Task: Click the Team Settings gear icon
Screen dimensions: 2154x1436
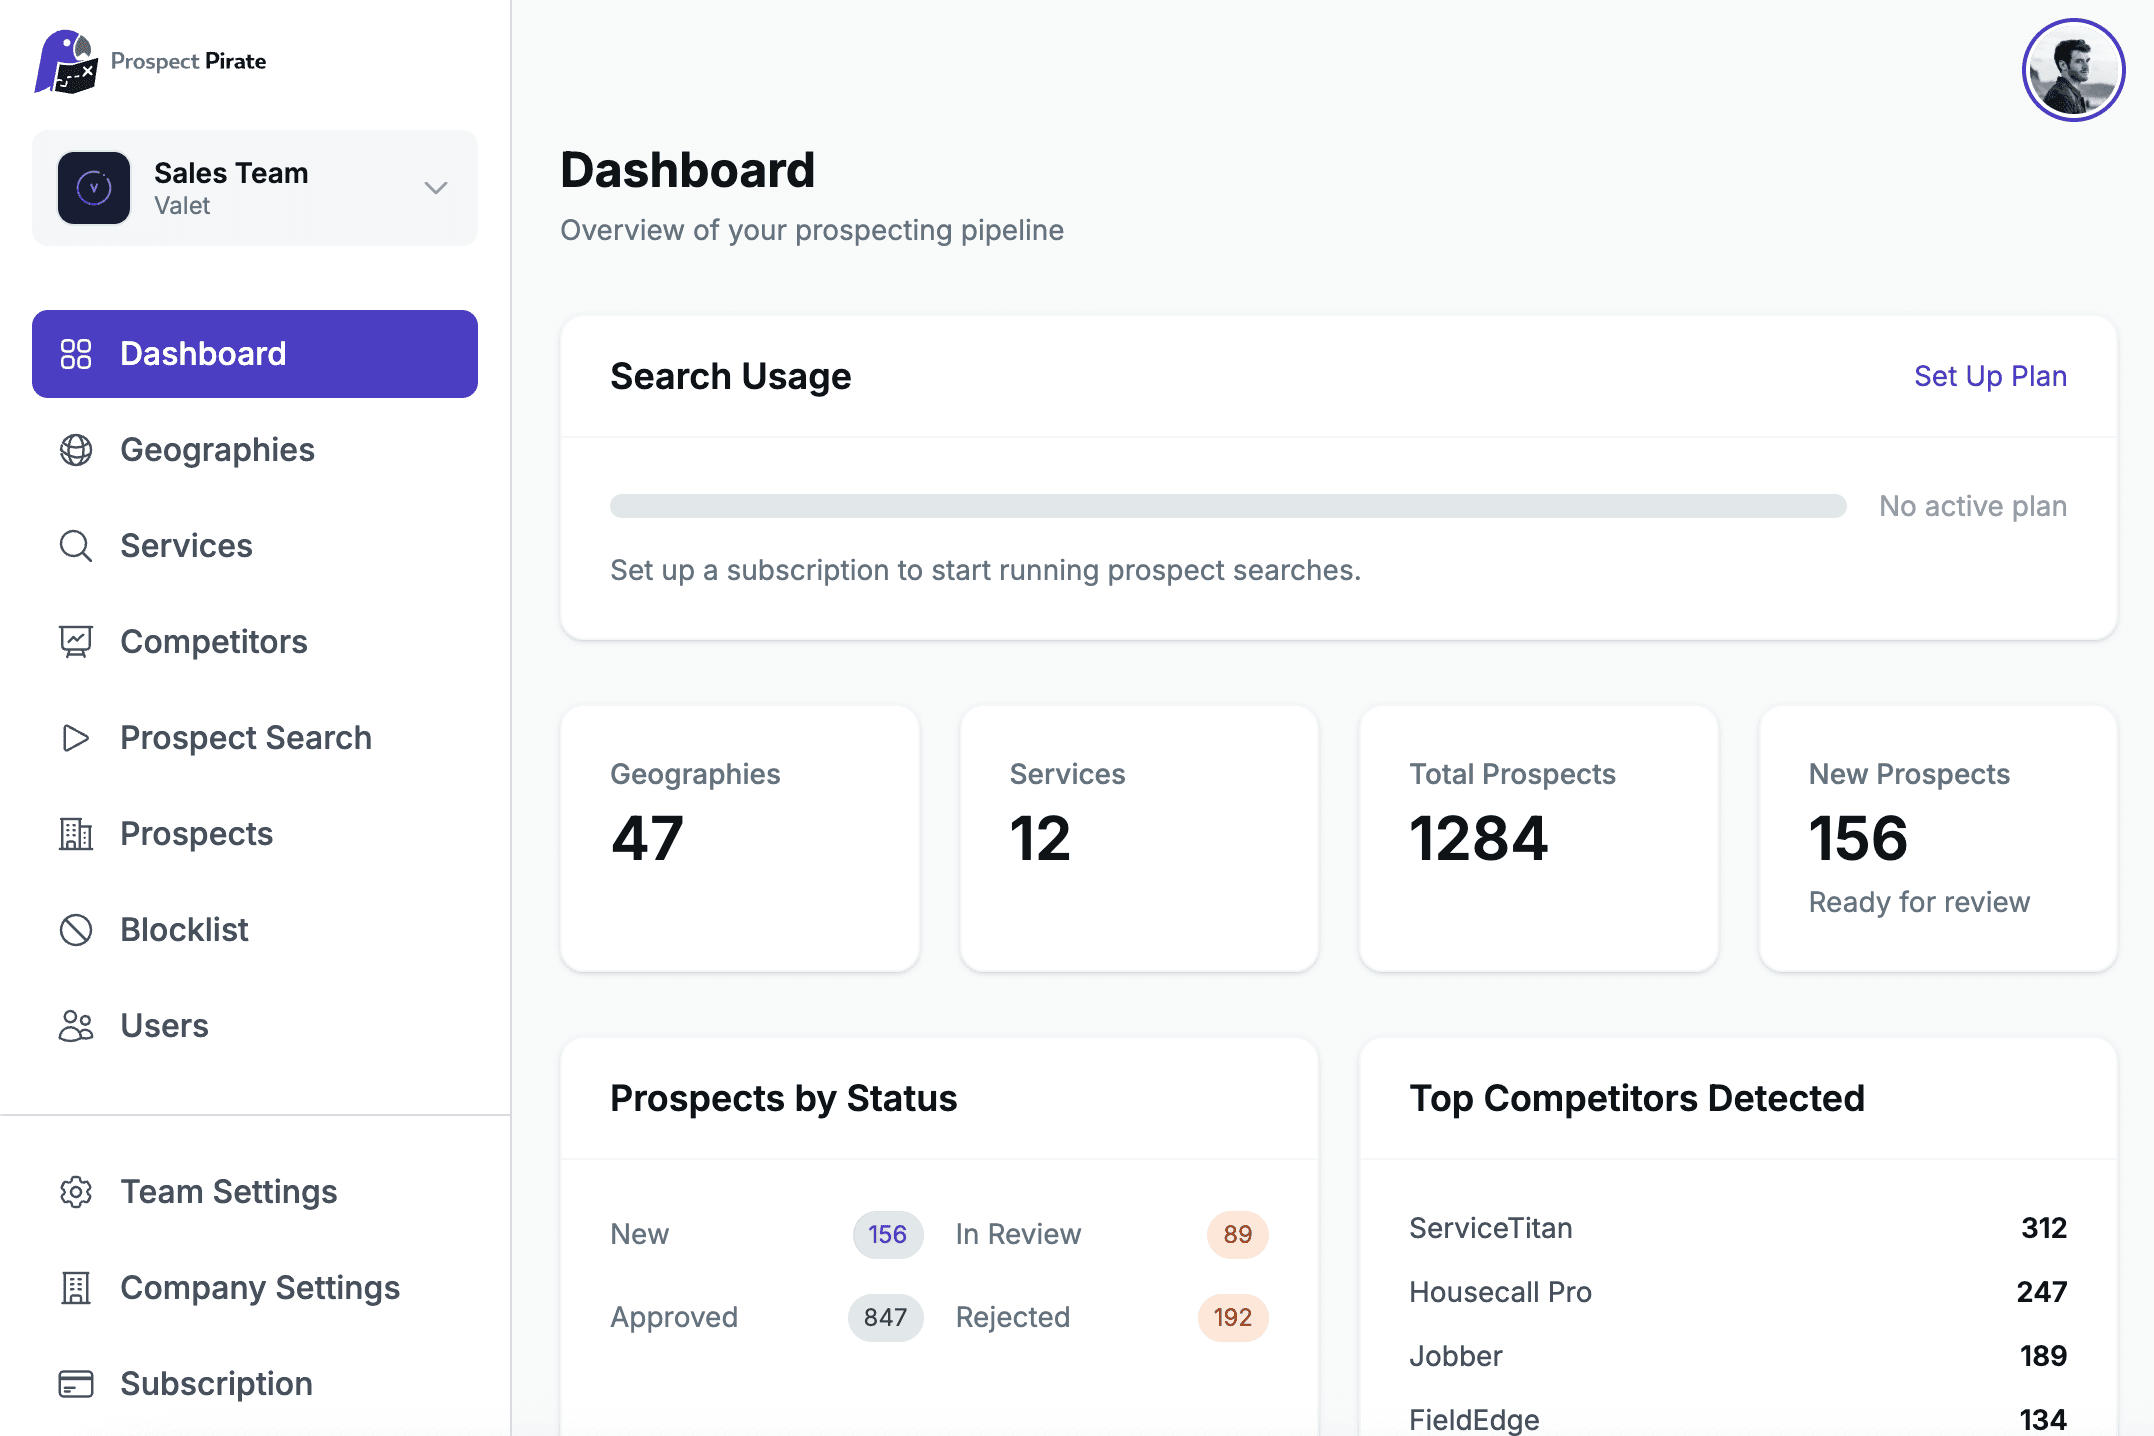Action: (76, 1192)
